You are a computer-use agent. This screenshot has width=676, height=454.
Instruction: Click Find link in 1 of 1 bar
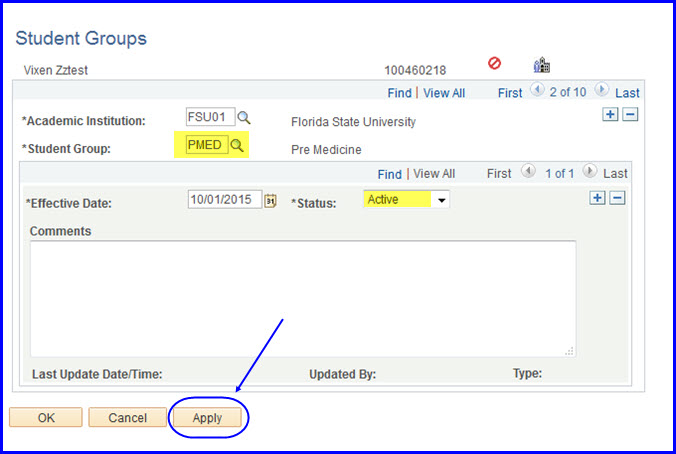tap(390, 174)
